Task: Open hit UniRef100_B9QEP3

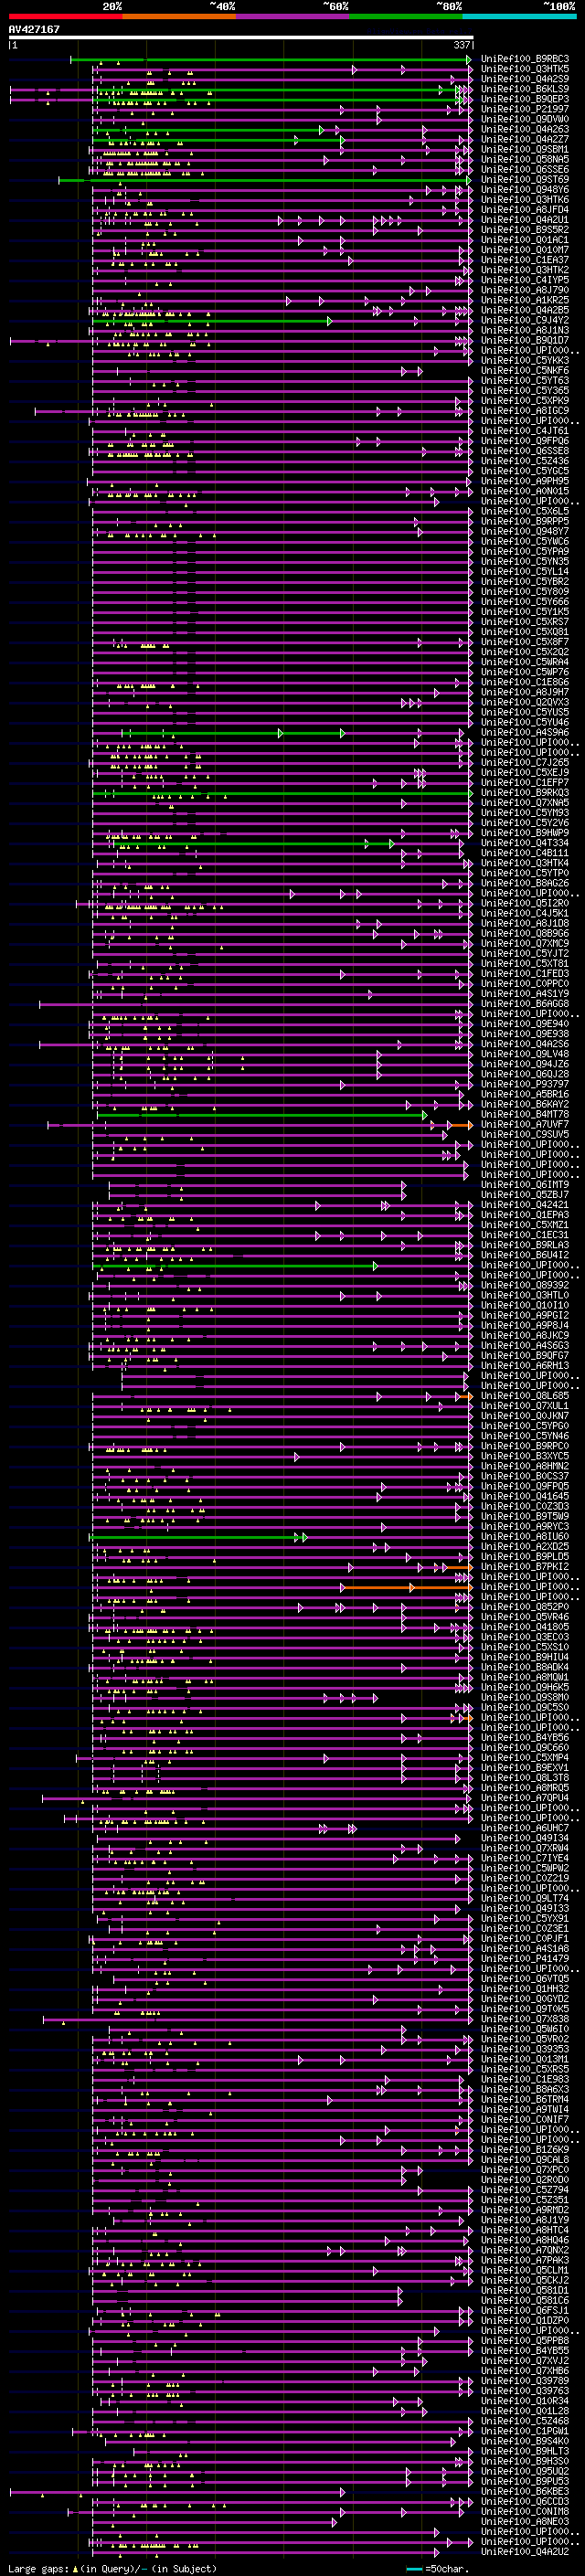Action: point(525,99)
